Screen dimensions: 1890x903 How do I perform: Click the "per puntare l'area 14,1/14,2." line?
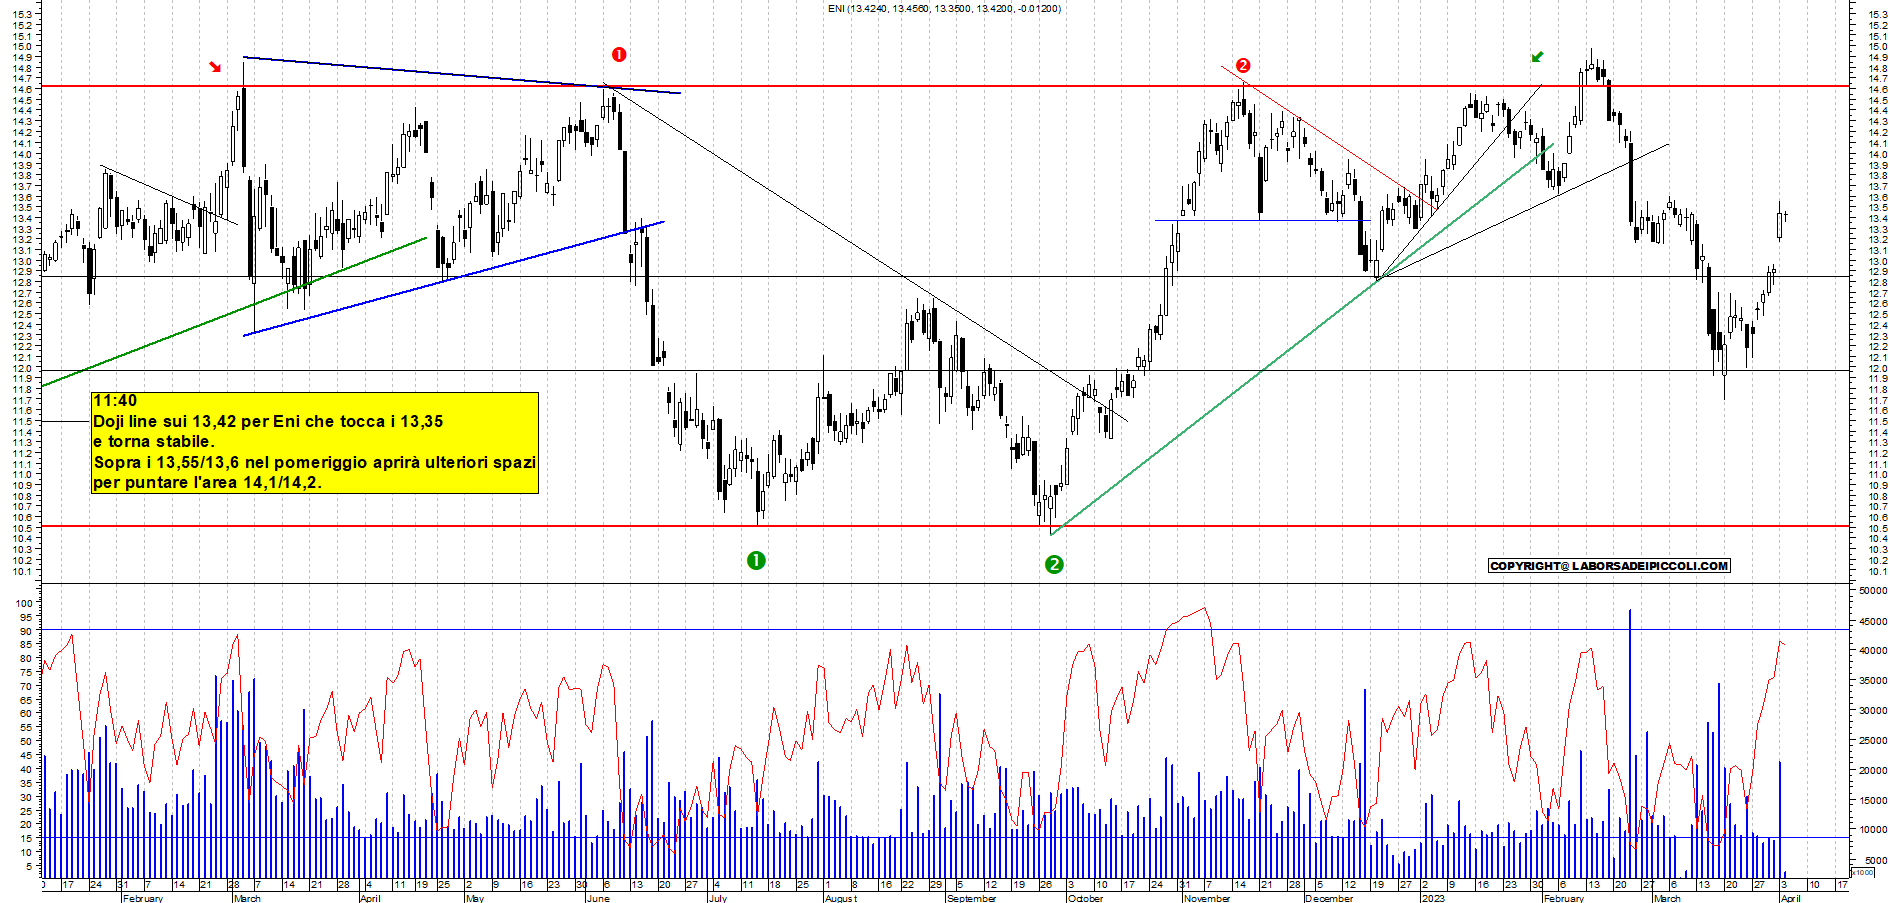(207, 482)
